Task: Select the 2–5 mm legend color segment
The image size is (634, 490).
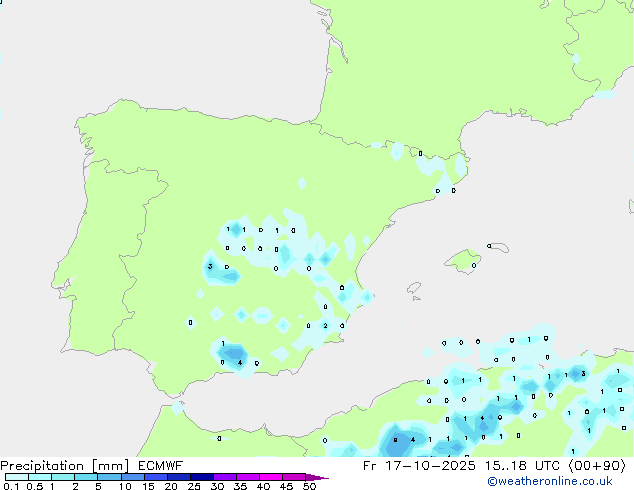Action: (x=86, y=477)
